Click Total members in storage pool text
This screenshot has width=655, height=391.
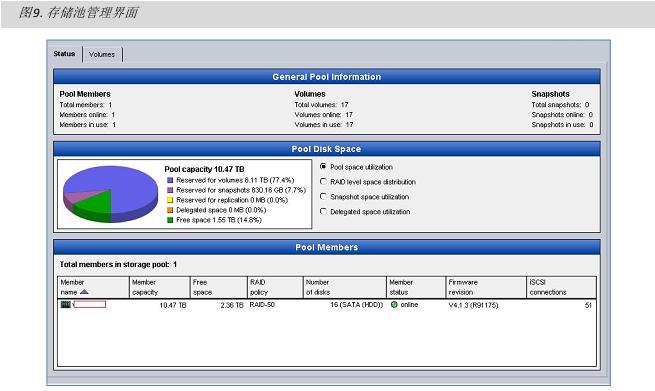118,264
